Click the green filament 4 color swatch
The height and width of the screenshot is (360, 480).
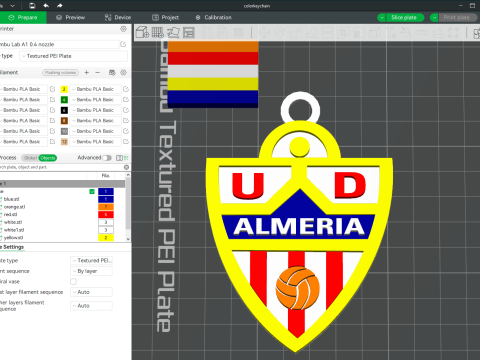point(64,100)
